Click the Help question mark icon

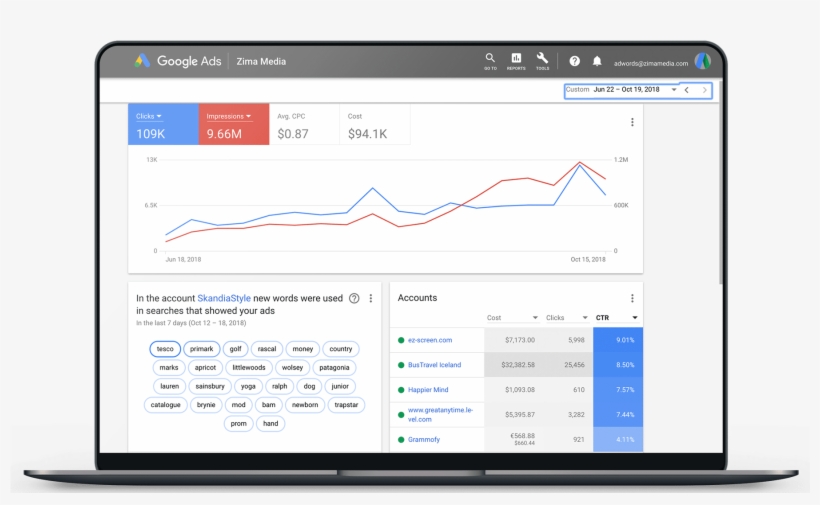[x=574, y=61]
